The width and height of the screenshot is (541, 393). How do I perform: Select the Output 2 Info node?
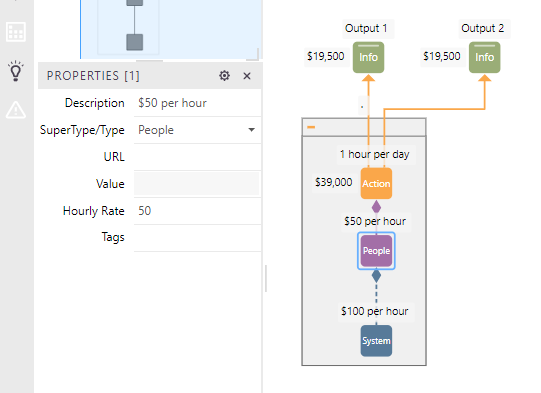point(484,57)
